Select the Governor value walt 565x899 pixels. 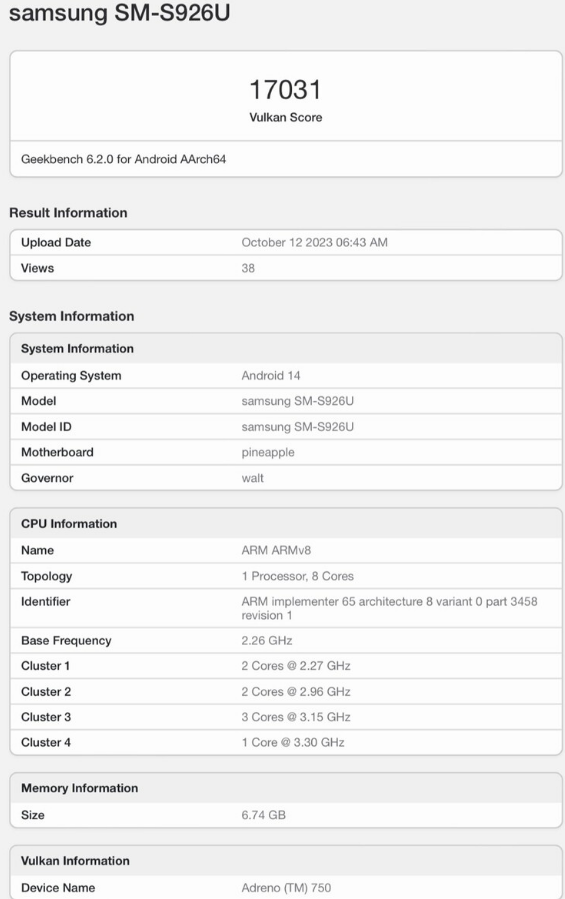coord(252,478)
